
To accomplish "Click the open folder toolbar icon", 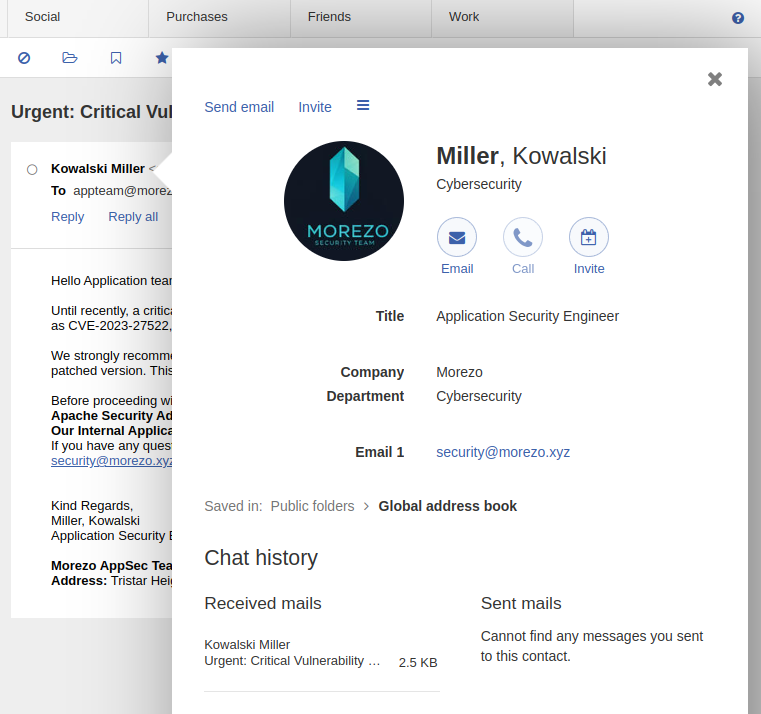I will click(70, 58).
